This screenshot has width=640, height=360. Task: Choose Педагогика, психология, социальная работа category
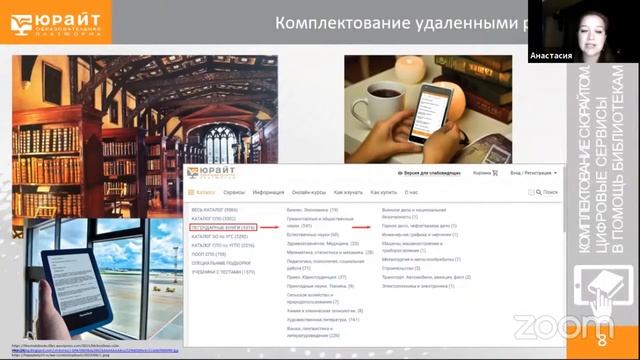325,264
